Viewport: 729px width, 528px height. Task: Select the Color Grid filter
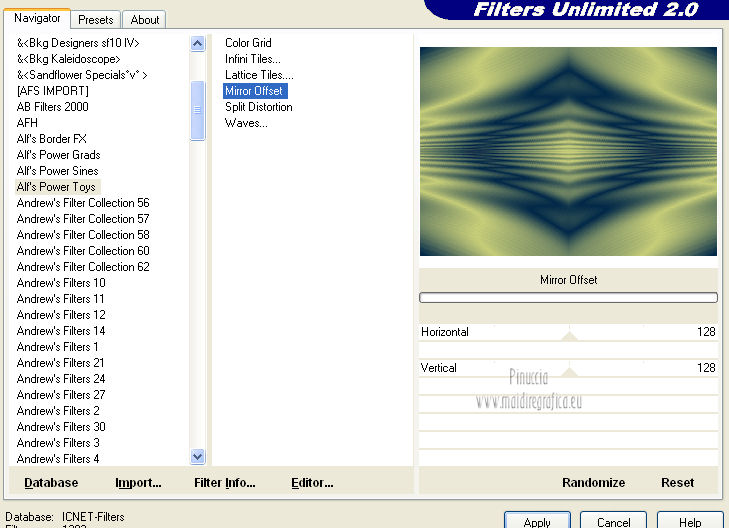[x=248, y=43]
